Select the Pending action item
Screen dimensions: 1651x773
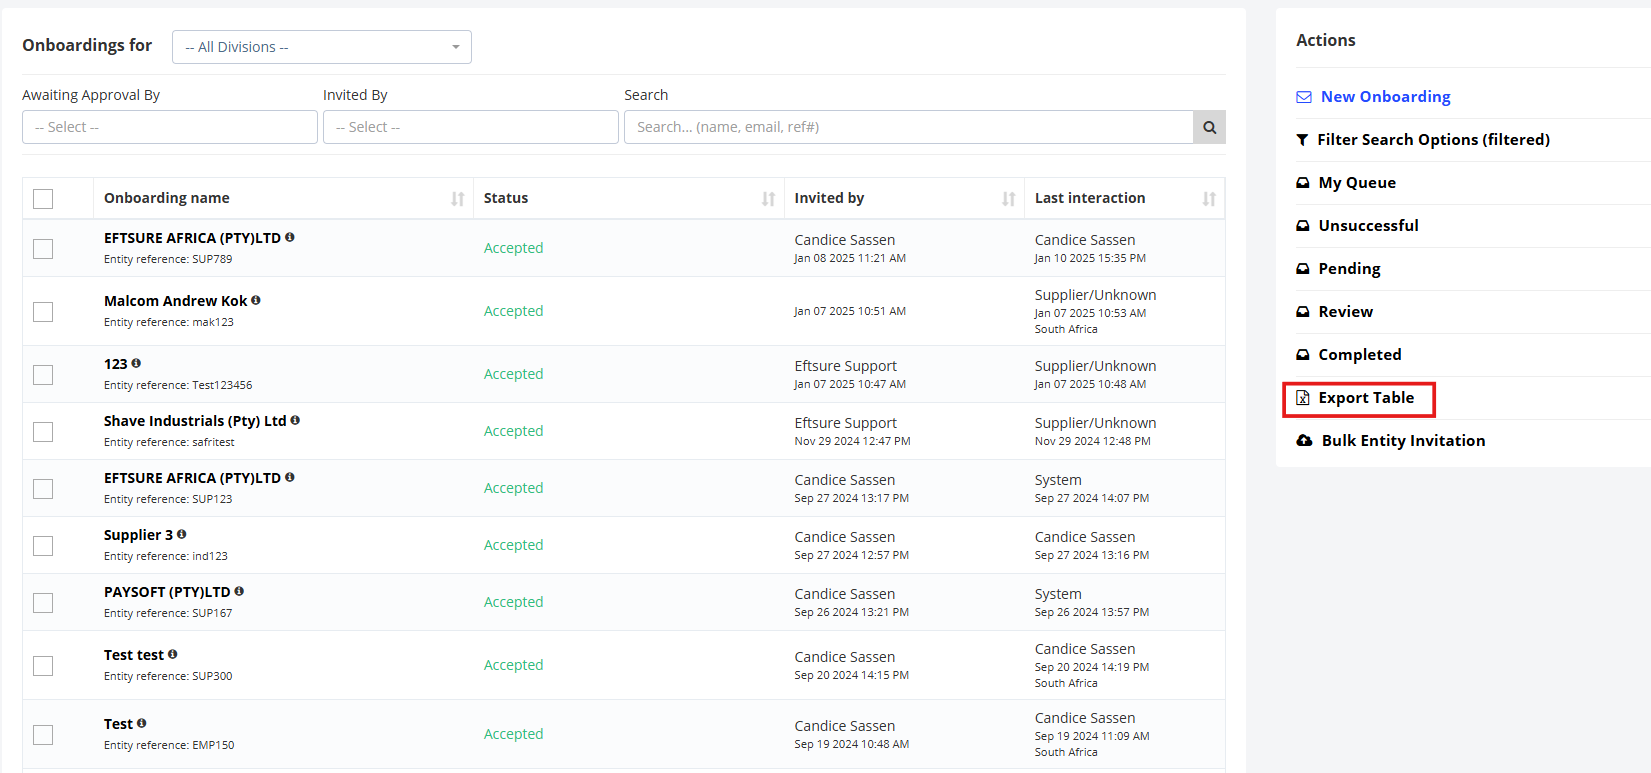pos(1349,269)
